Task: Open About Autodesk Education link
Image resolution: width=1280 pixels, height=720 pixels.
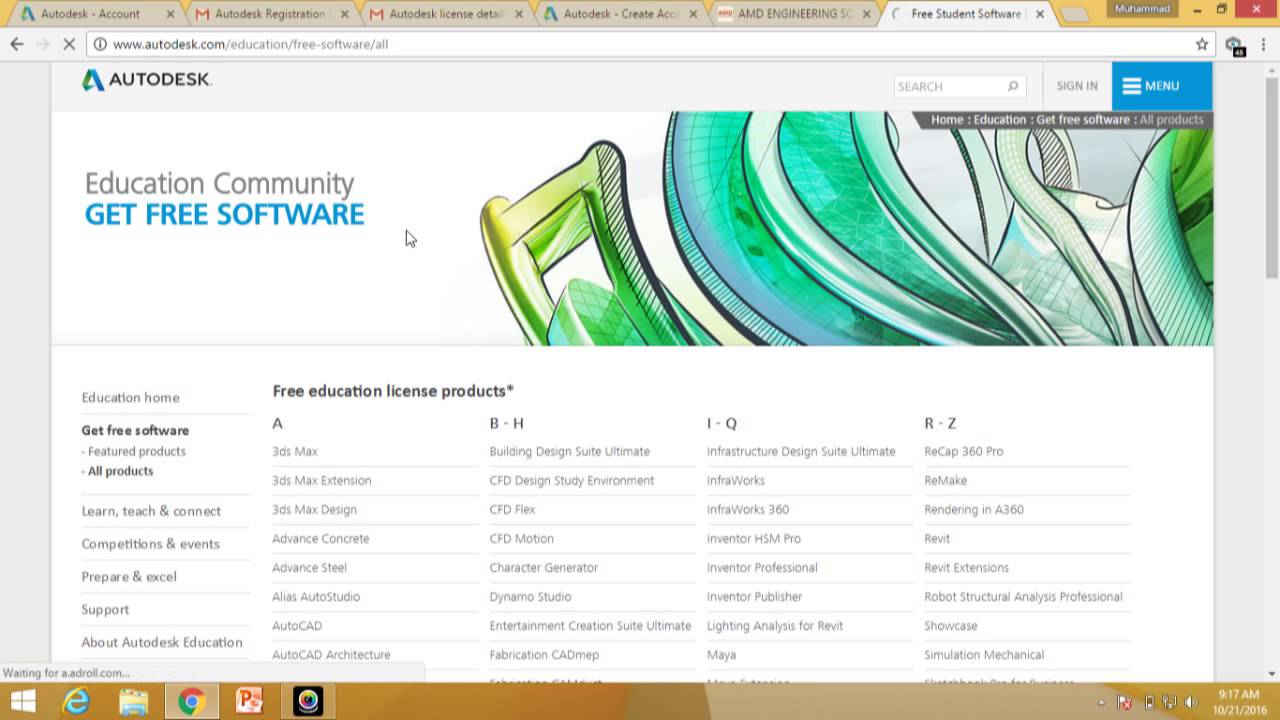Action: click(x=162, y=643)
